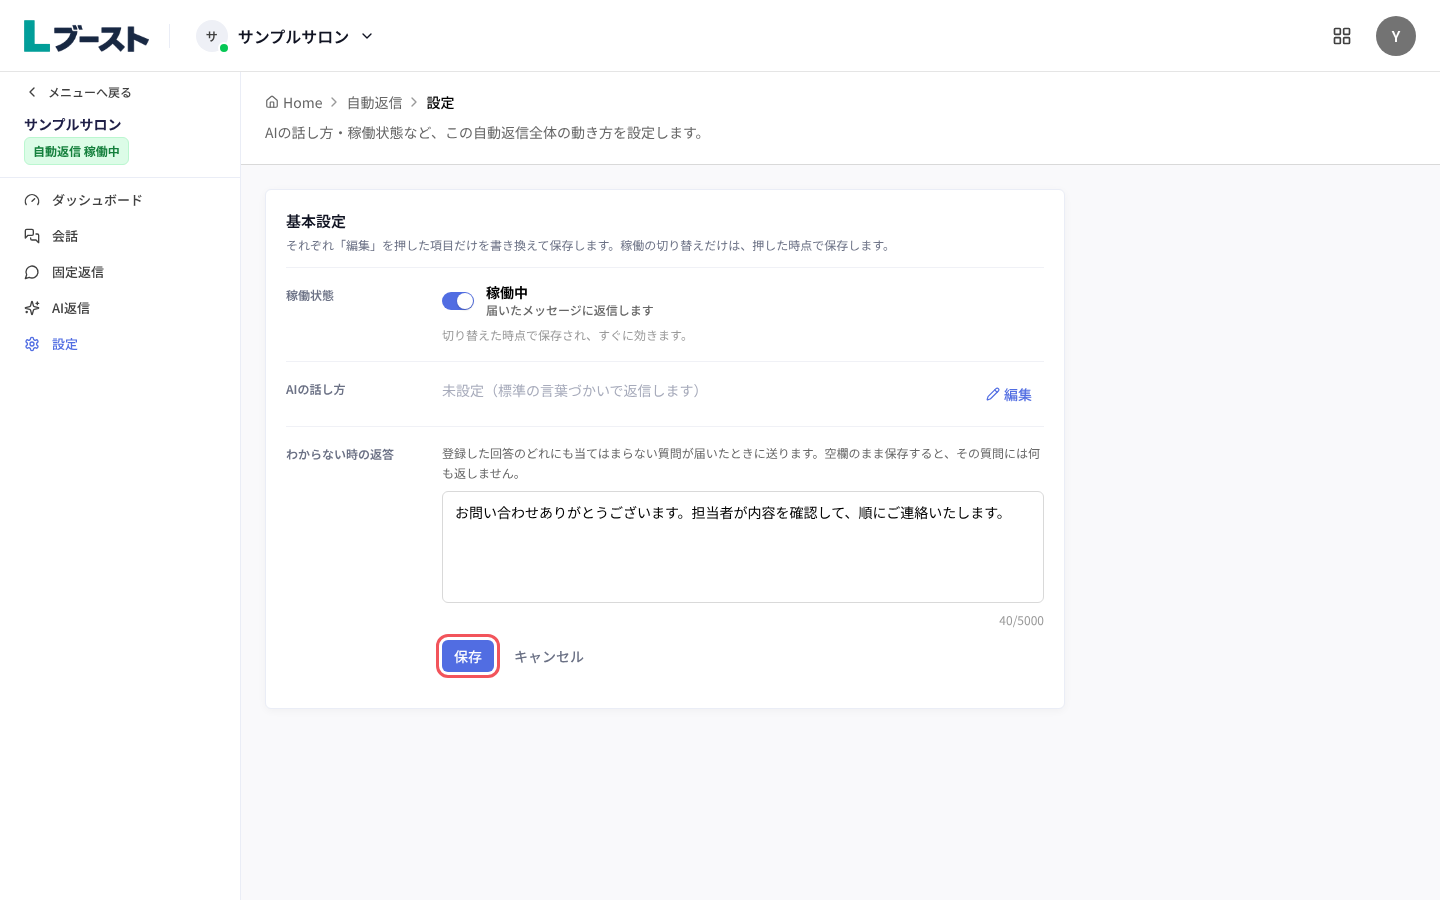Click inside the わからない時の返答 text area
This screenshot has width=1440, height=900.
point(743,547)
